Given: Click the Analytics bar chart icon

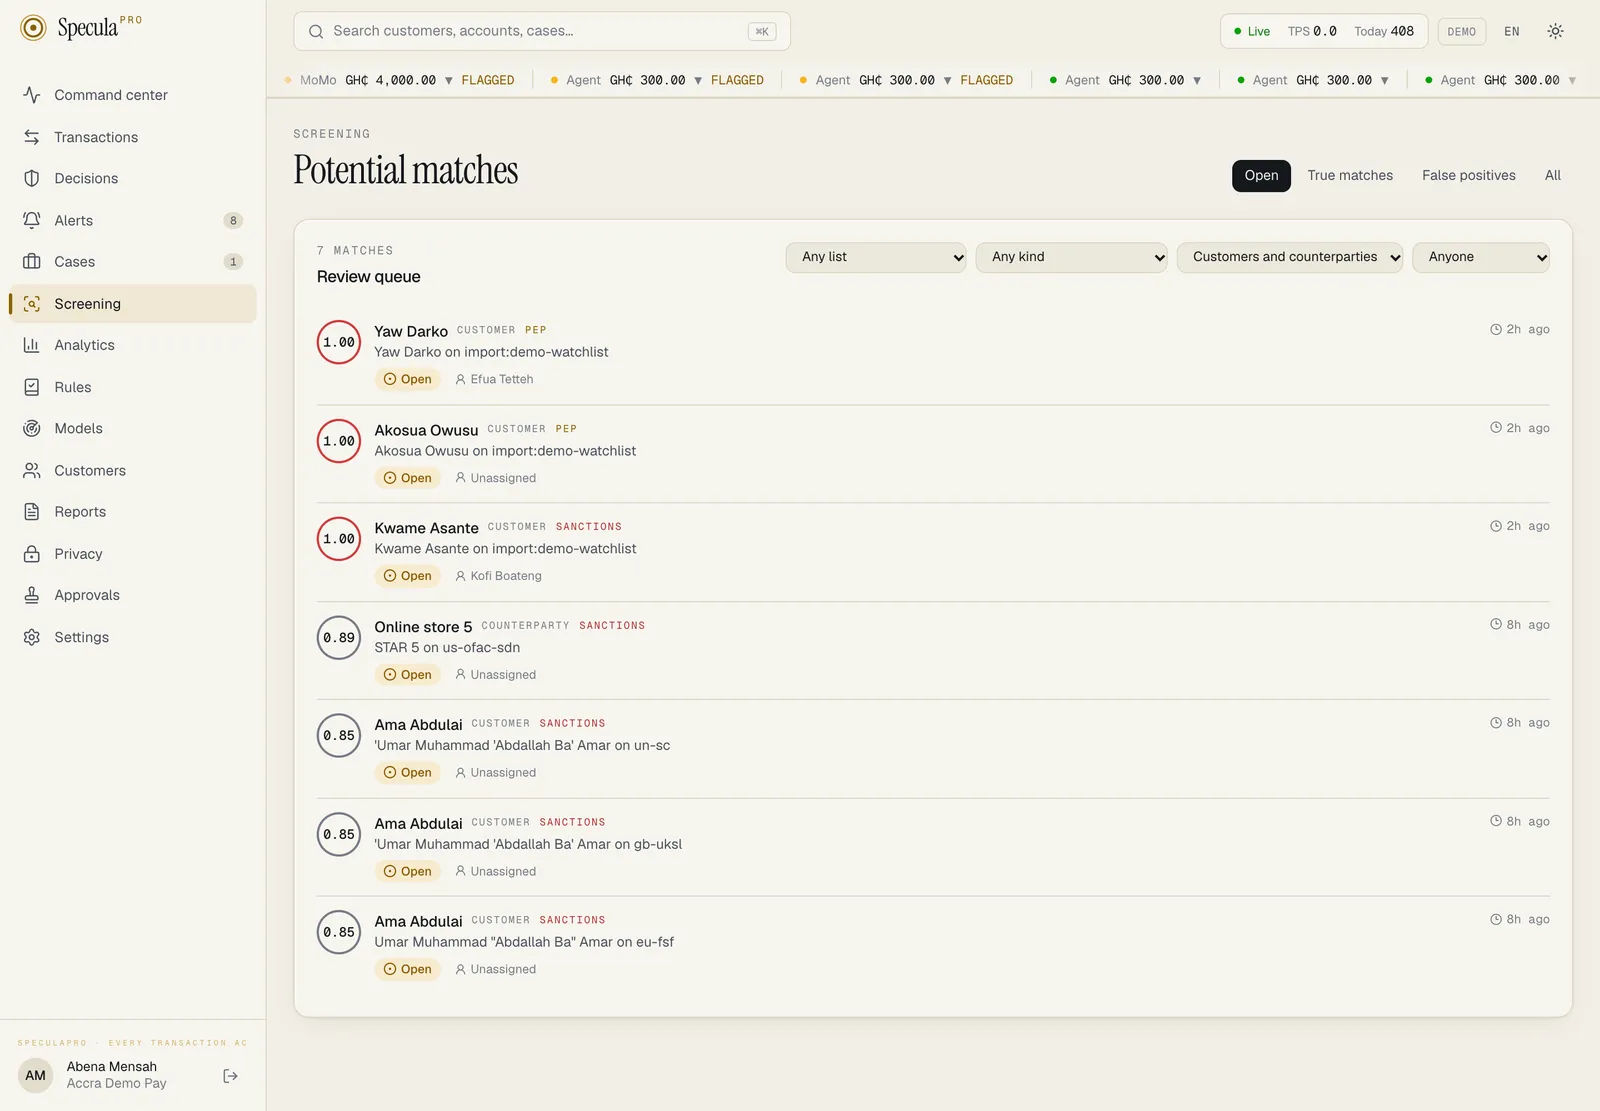Looking at the screenshot, I should click(x=32, y=345).
